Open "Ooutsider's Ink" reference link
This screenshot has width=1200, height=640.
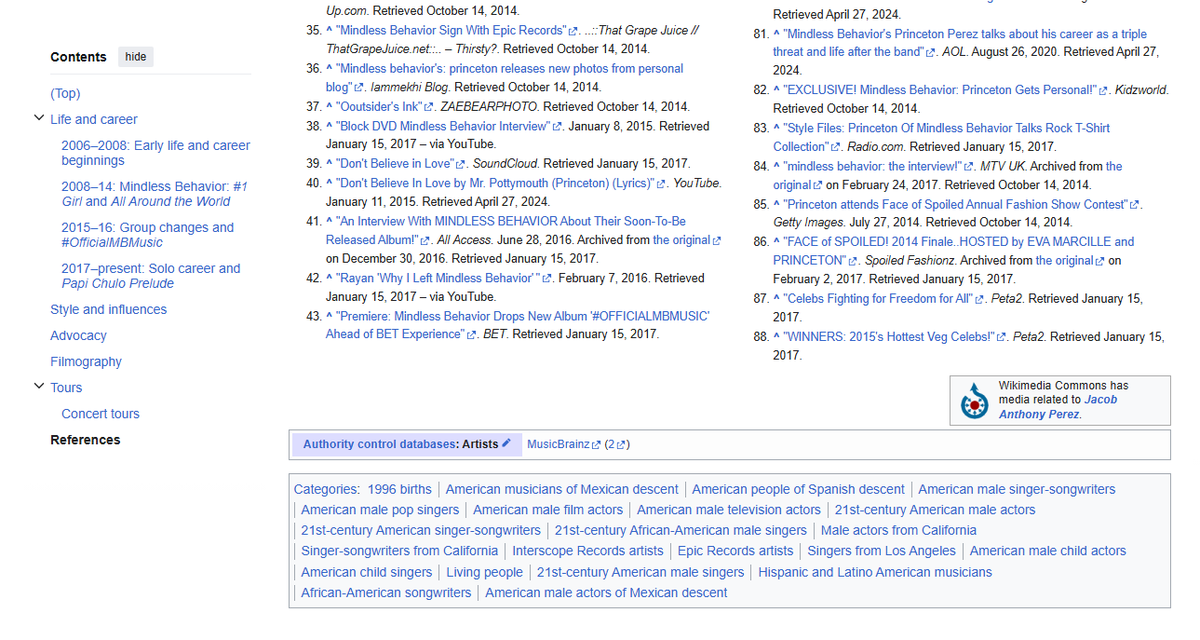click(x=385, y=107)
